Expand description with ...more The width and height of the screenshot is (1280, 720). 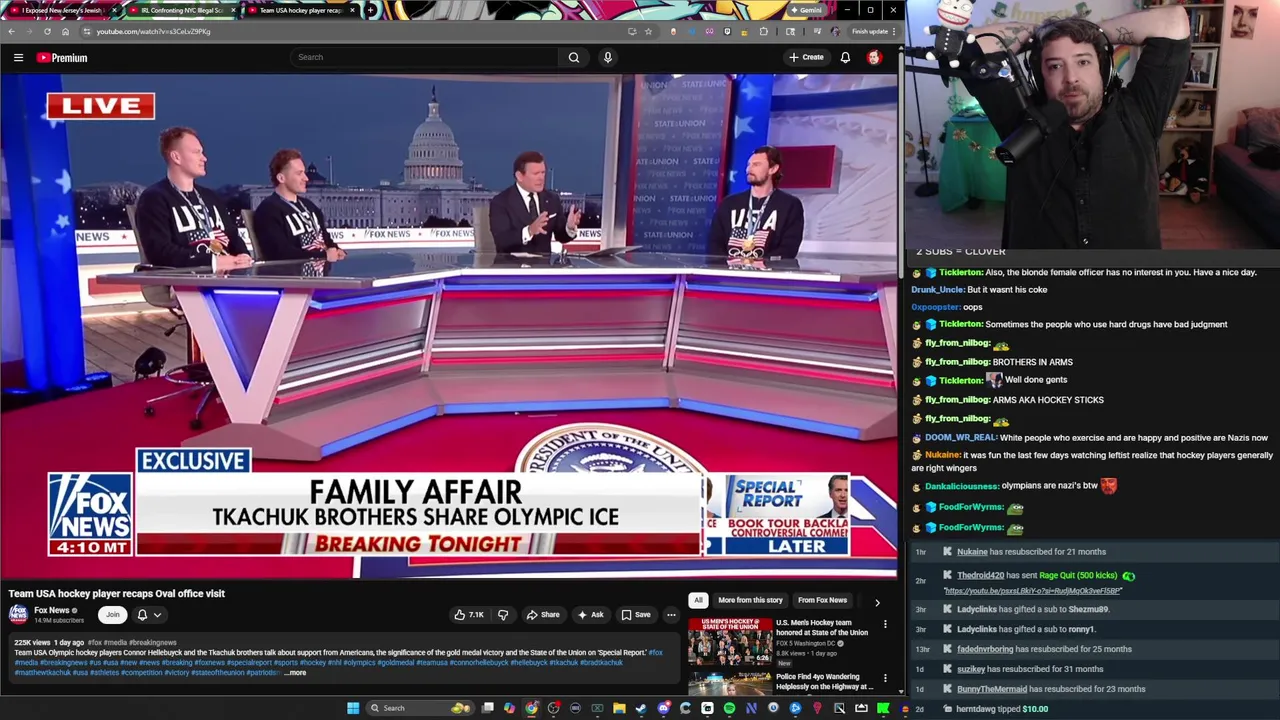click(x=295, y=673)
